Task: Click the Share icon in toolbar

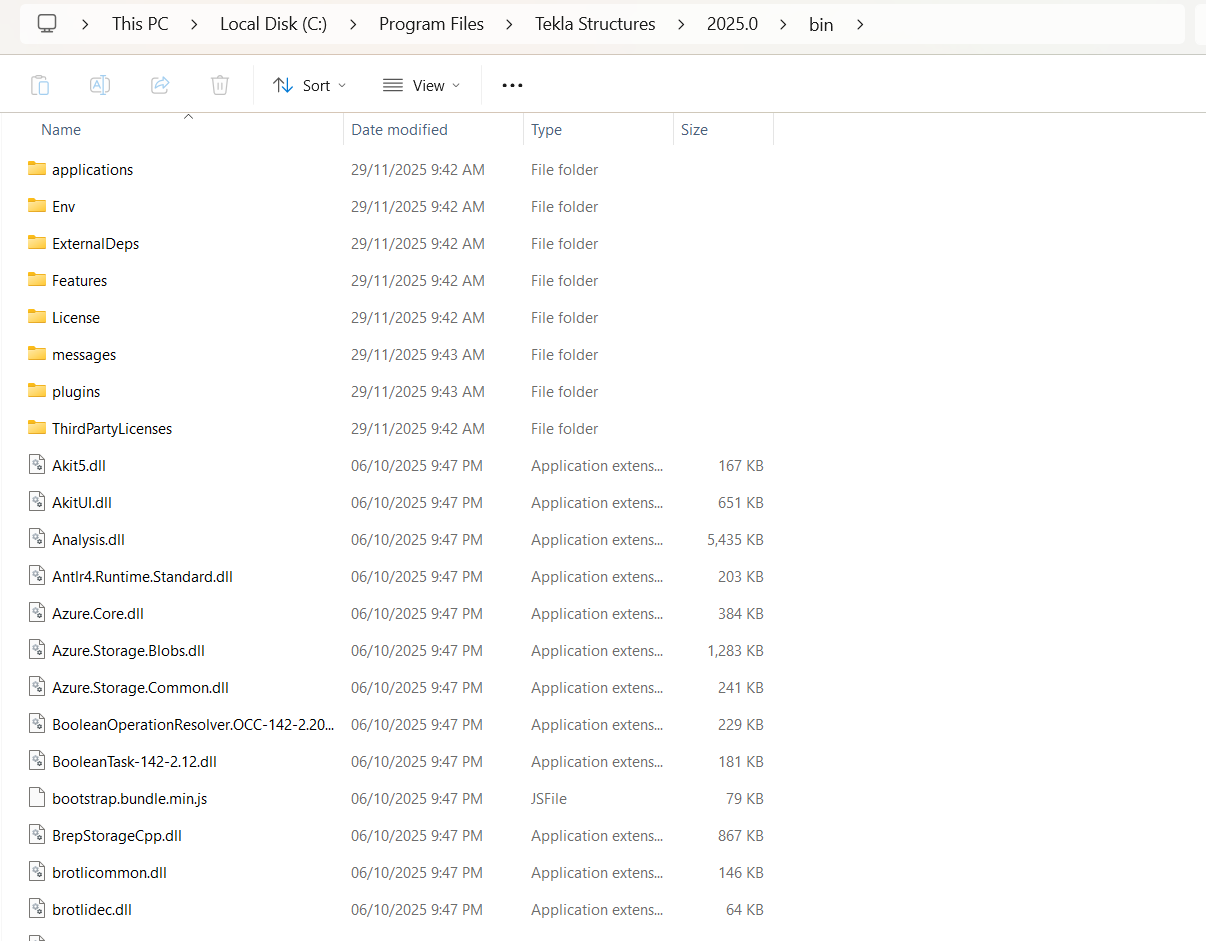Action: [160, 85]
